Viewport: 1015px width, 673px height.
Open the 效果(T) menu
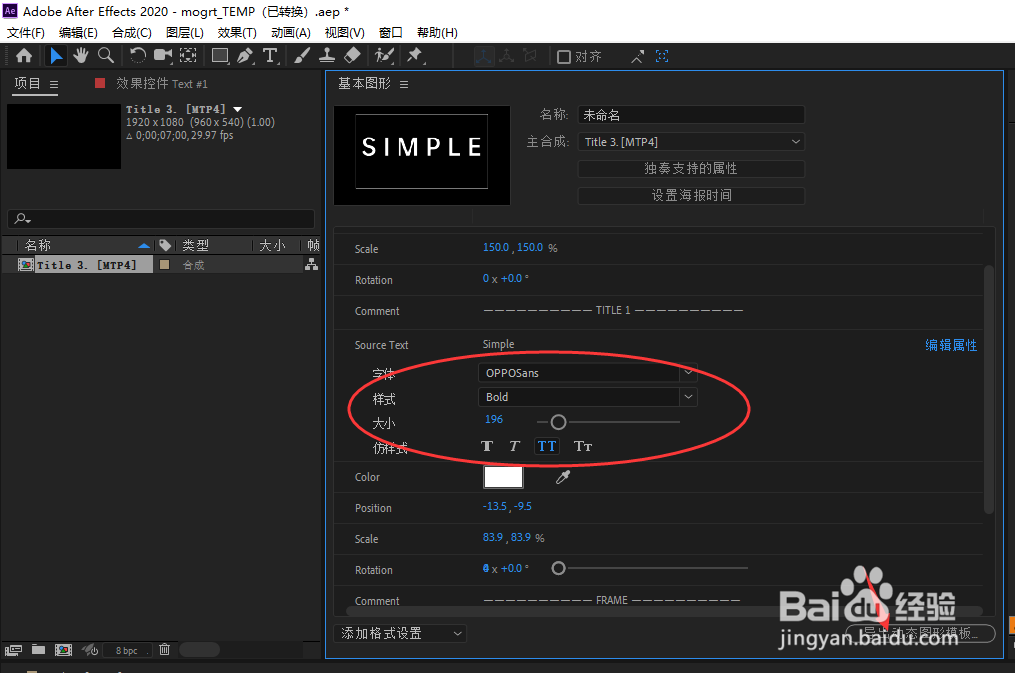coord(236,32)
